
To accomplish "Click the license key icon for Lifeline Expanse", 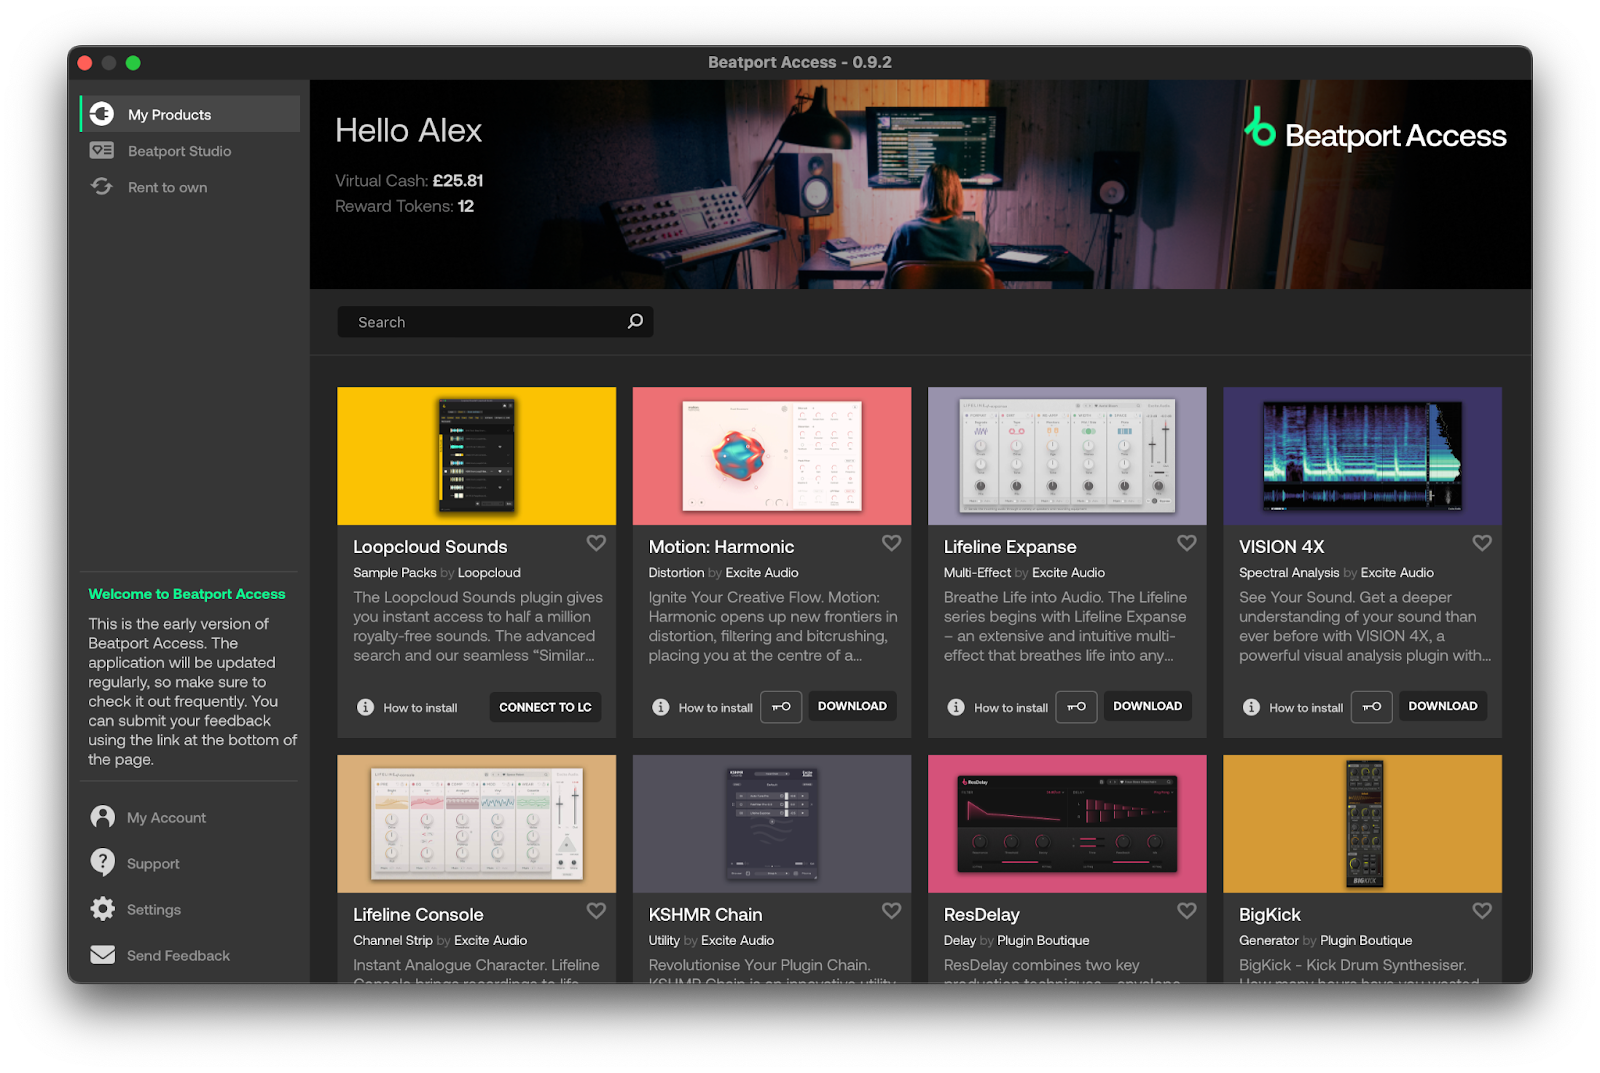I will (x=1076, y=707).
